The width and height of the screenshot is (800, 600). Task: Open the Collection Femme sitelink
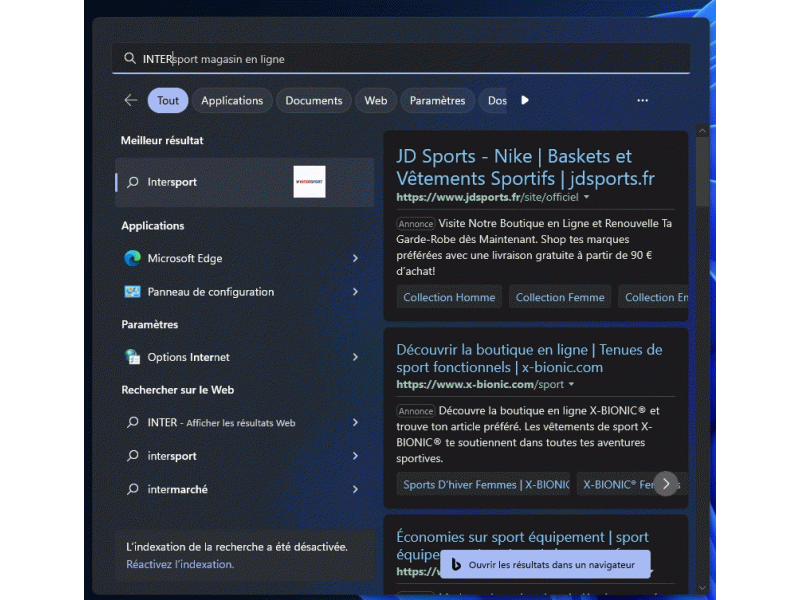[x=560, y=297]
